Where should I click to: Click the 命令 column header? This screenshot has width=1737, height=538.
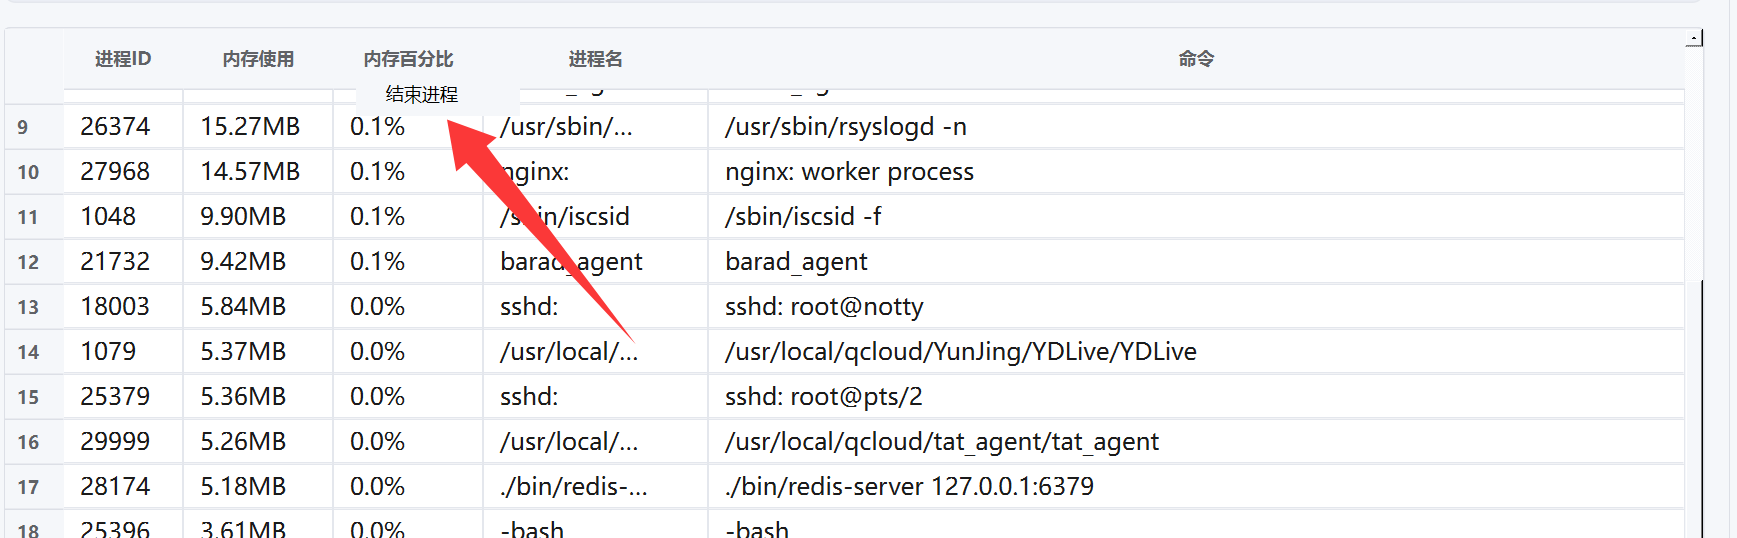tap(1196, 59)
